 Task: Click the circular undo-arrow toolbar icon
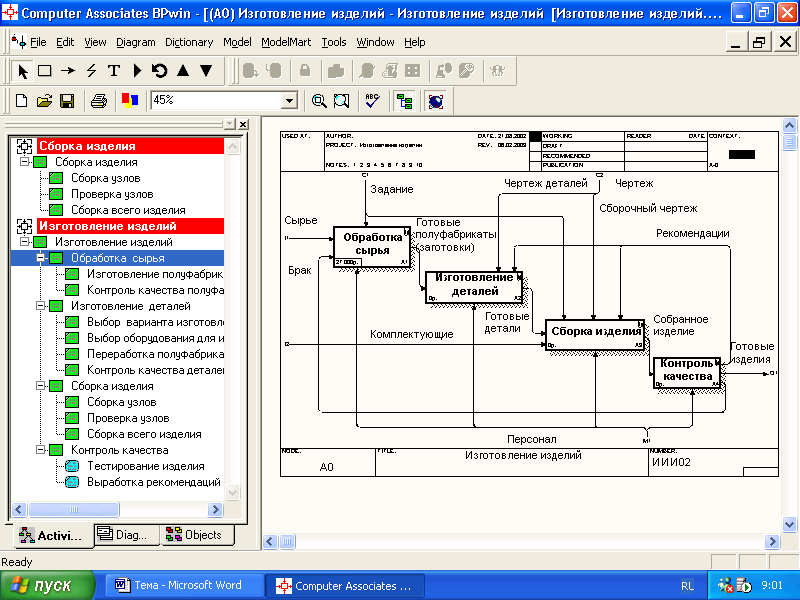(159, 71)
